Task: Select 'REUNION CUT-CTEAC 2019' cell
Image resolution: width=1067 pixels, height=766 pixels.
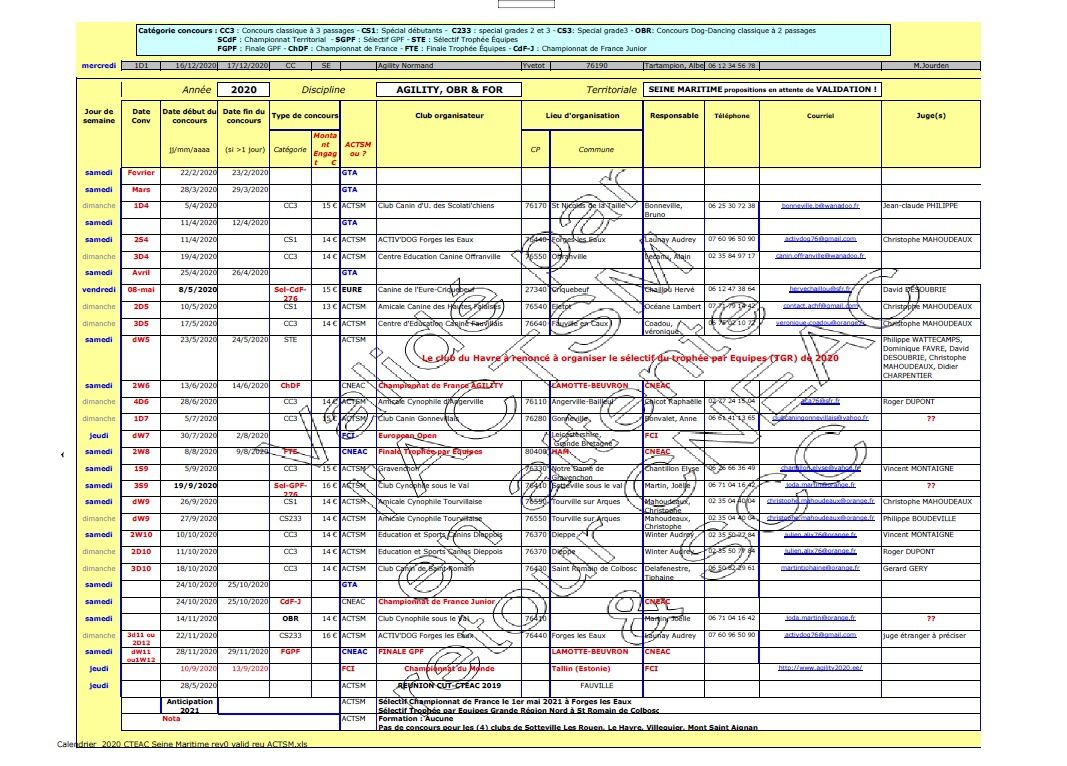Action: (x=449, y=686)
